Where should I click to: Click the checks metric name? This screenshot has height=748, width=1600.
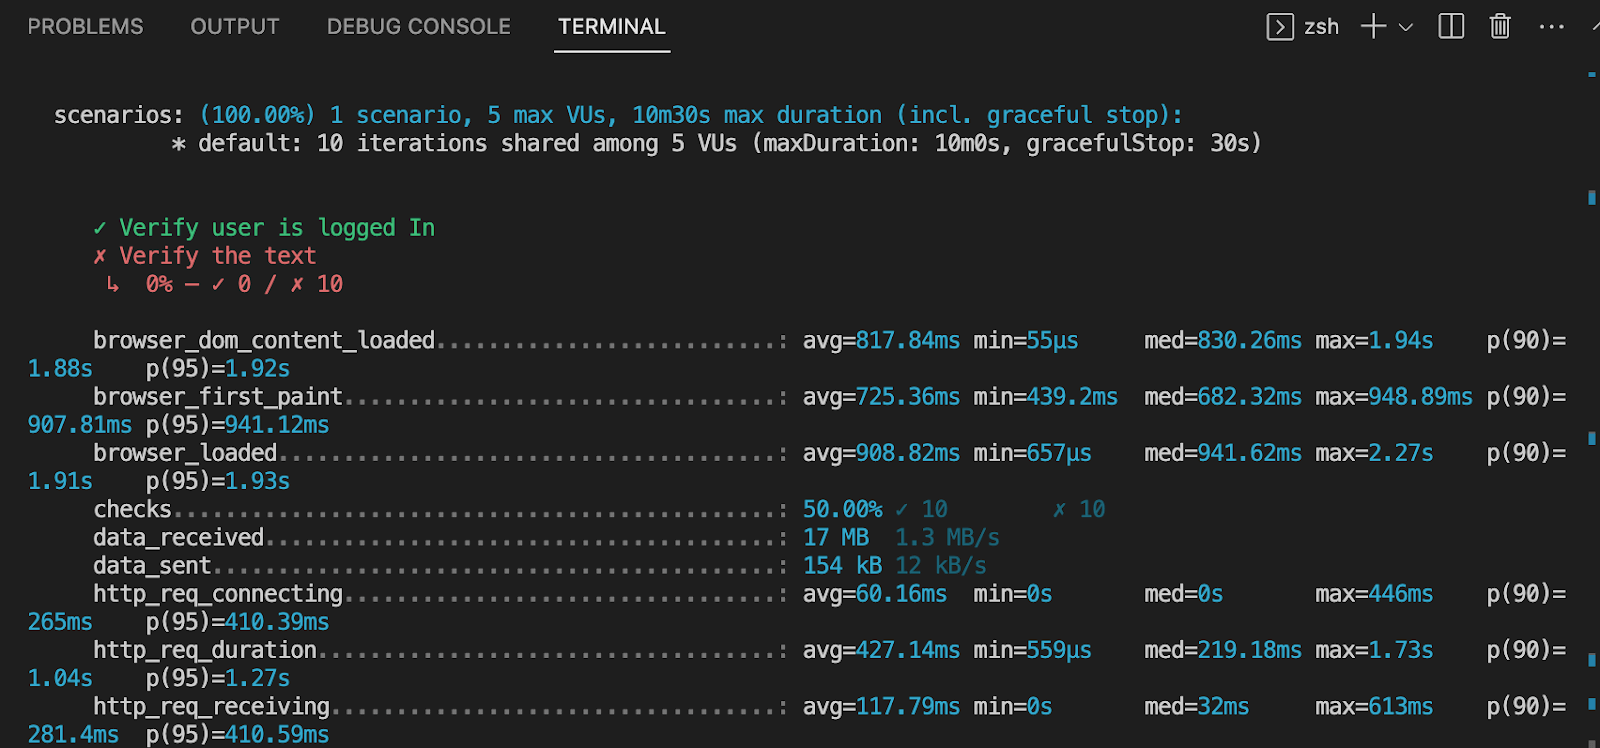132,509
